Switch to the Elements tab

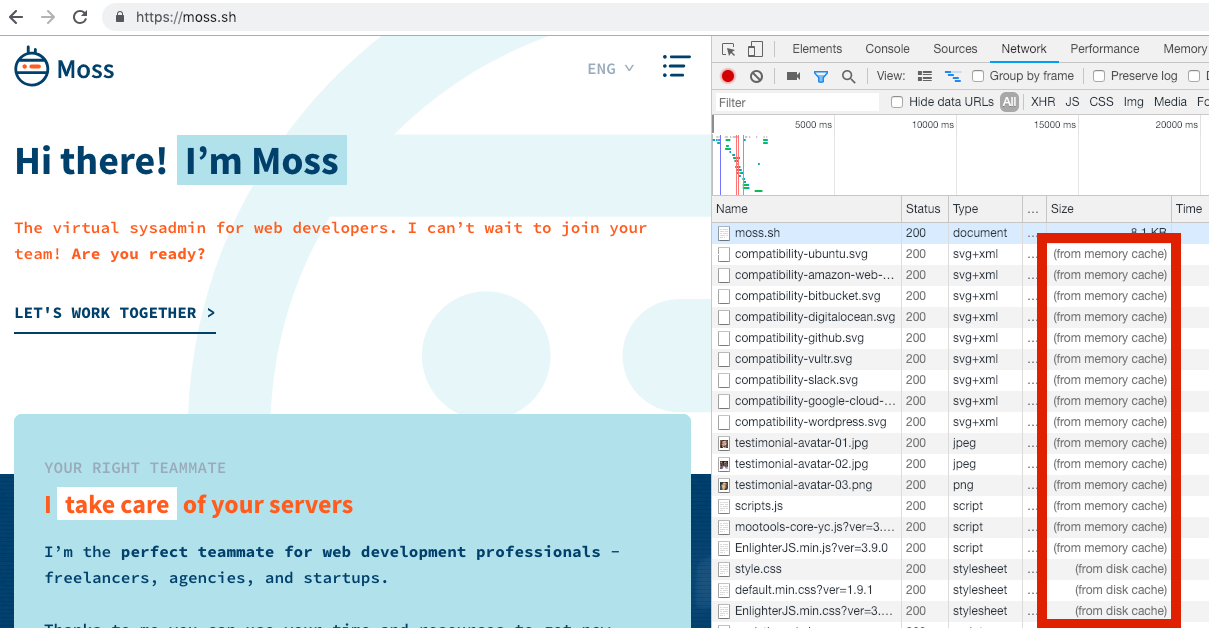click(x=817, y=49)
